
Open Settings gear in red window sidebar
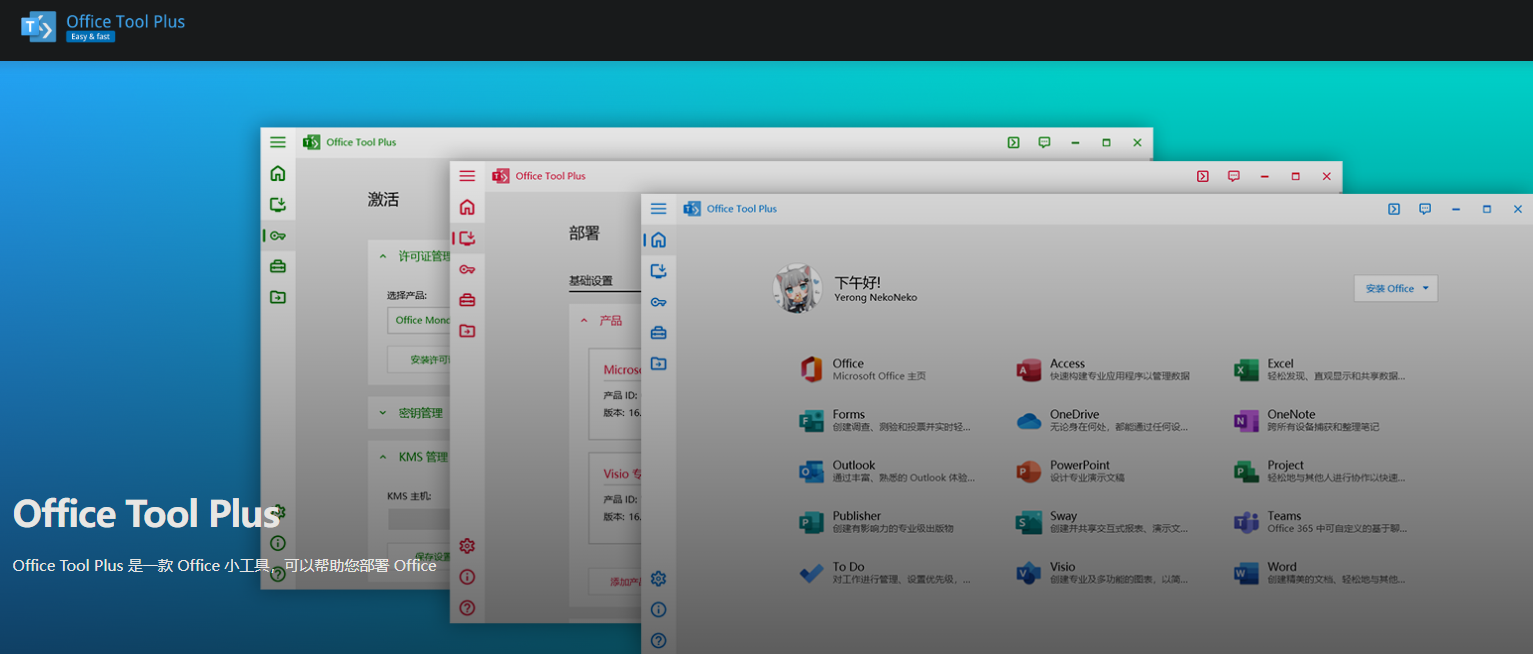(x=467, y=546)
